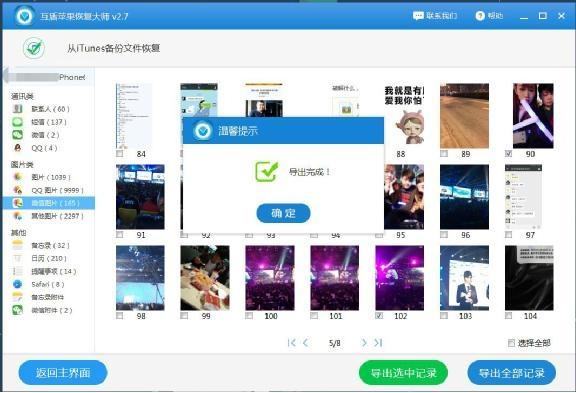576x393 pixels.
Task: Uncheck the checkbox for image 102
Action: pyautogui.click(x=379, y=316)
